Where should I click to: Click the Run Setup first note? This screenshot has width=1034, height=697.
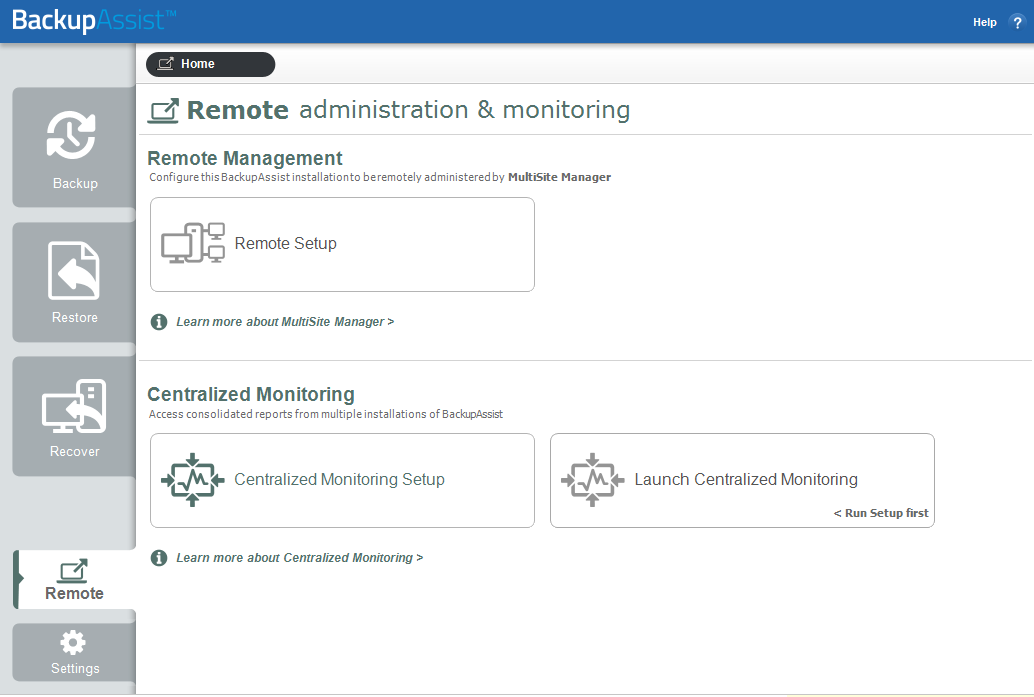pos(881,513)
